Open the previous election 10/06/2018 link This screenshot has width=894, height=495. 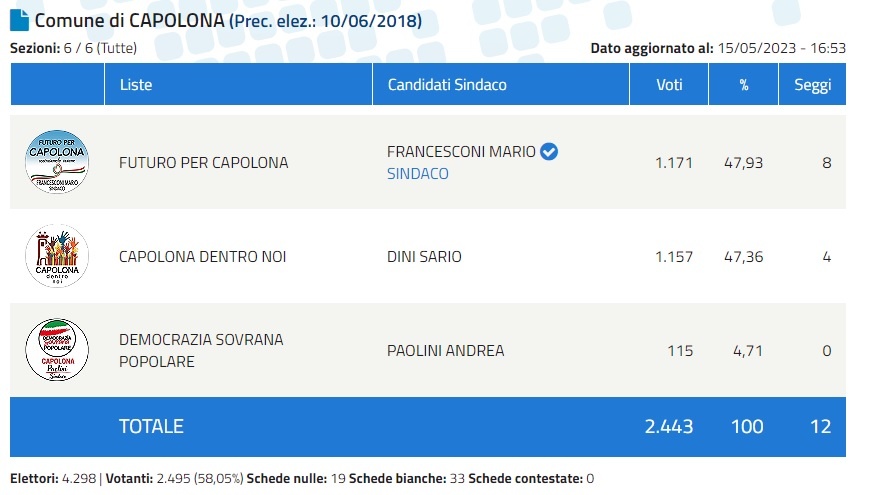coord(325,21)
